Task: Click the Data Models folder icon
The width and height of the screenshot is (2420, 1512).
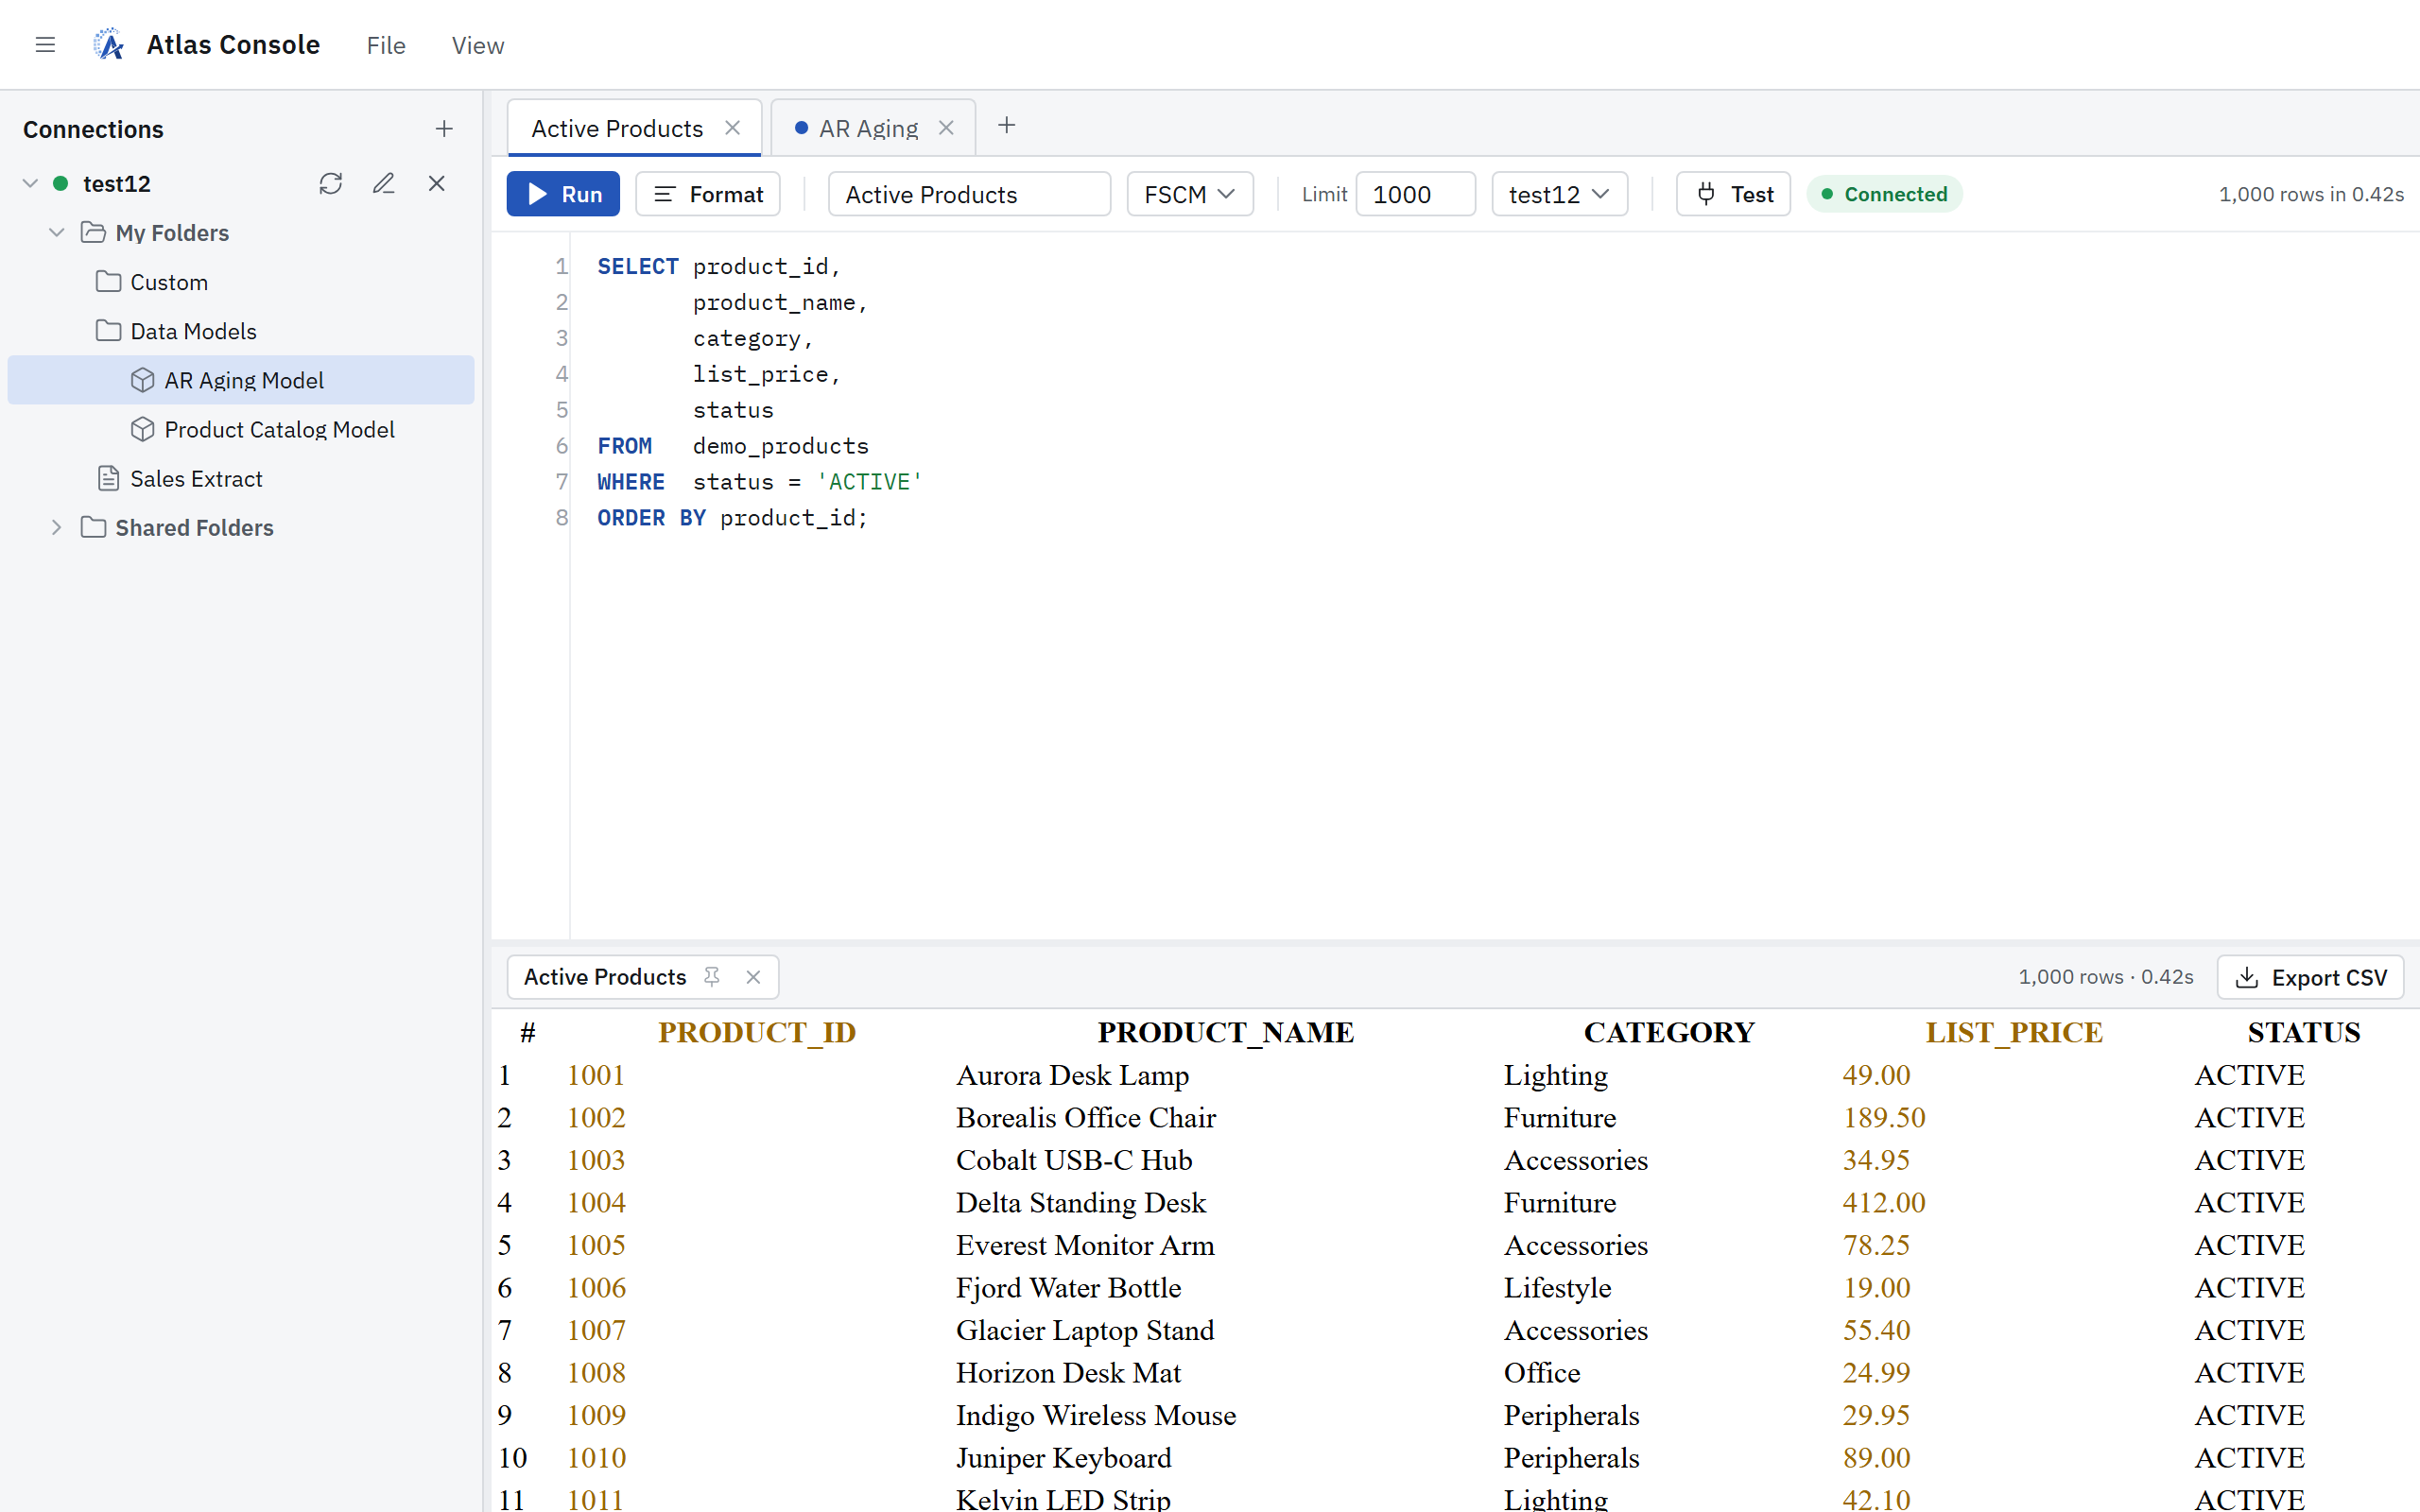Action: click(108, 331)
